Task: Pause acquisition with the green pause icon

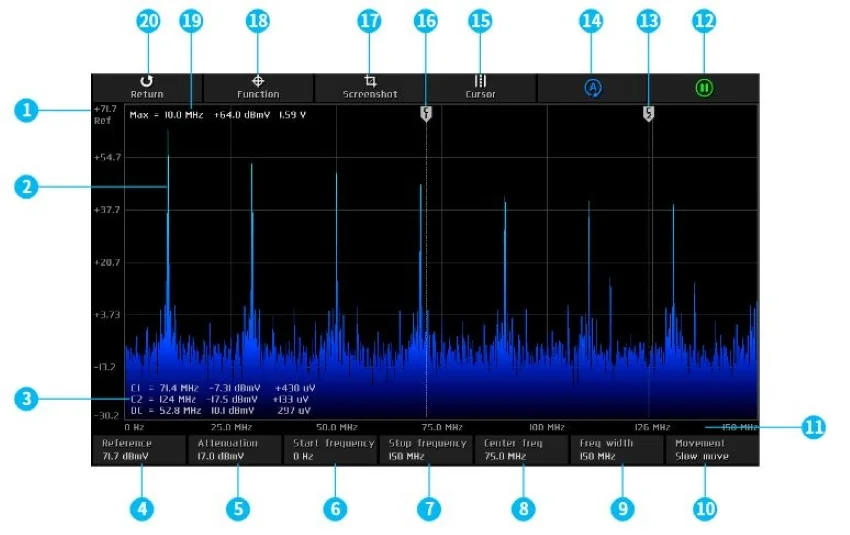Action: tap(704, 88)
